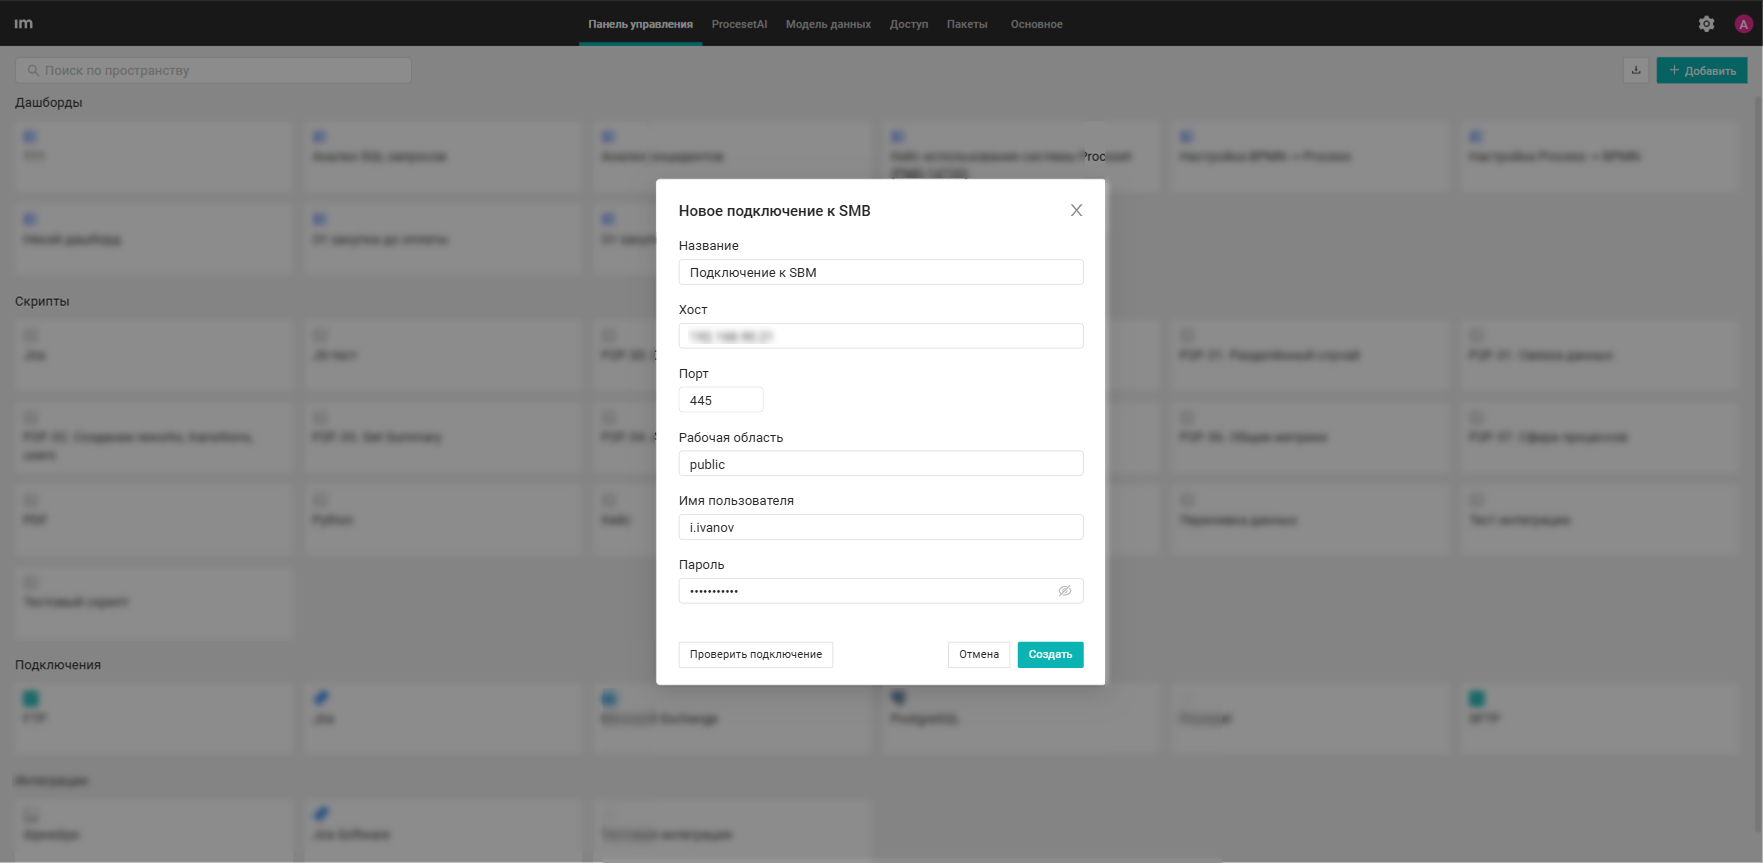Image resolution: width=1763 pixels, height=863 pixels.
Task: Select the Имя пользователя field
Action: [880, 527]
